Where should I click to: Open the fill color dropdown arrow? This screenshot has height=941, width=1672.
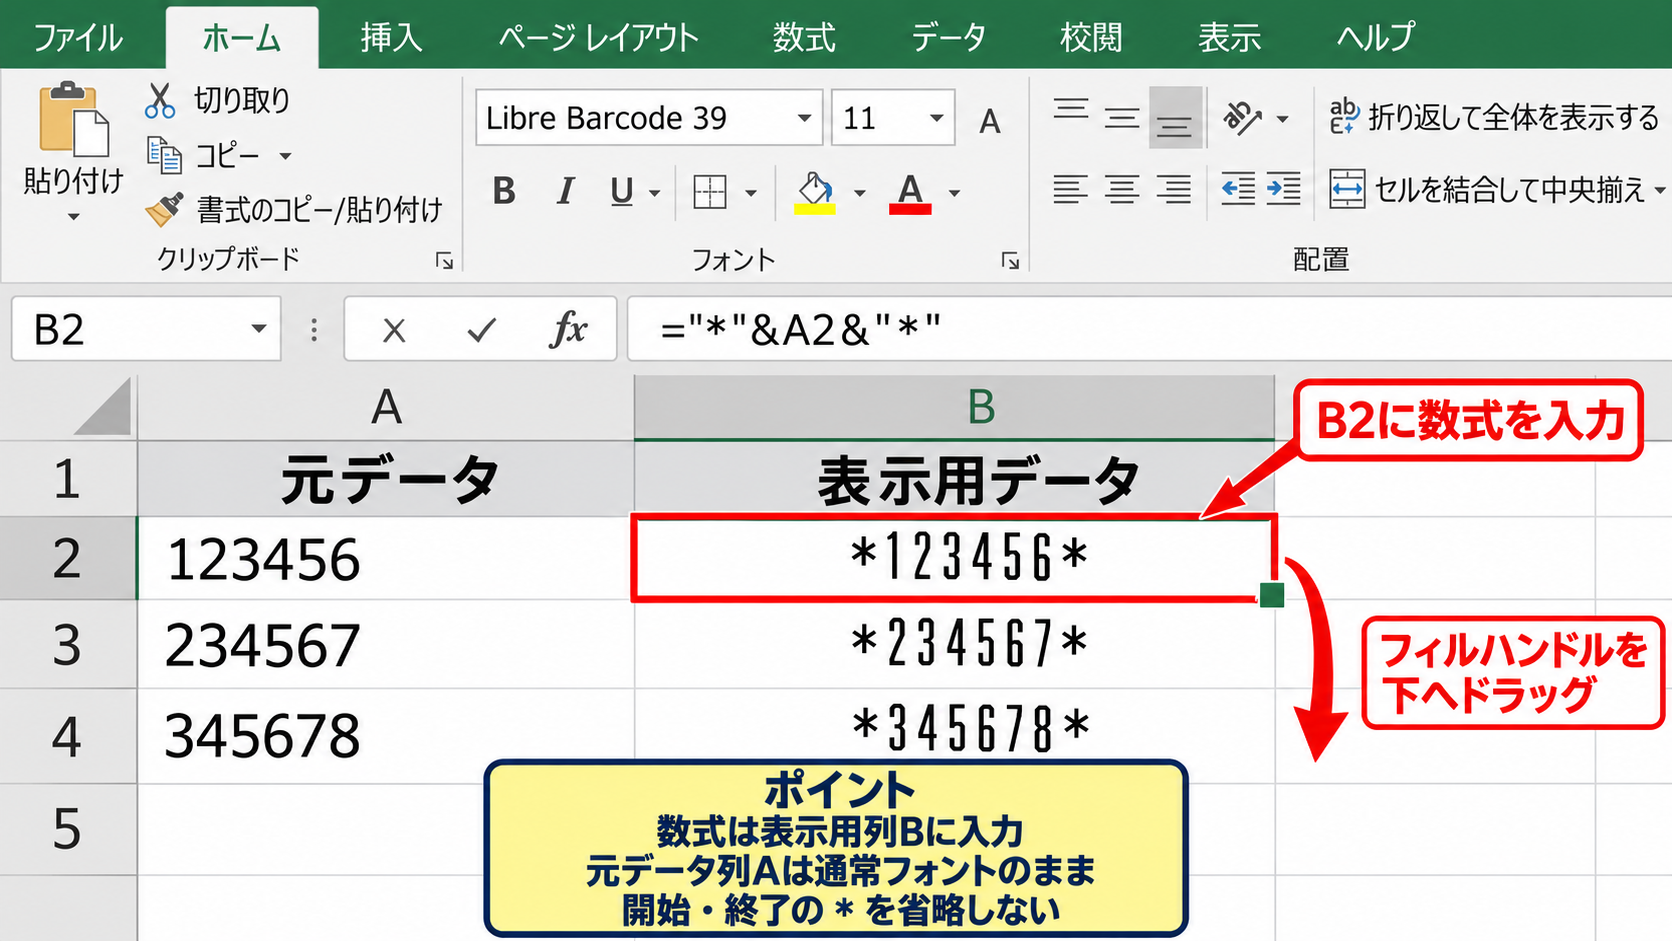coord(859,193)
